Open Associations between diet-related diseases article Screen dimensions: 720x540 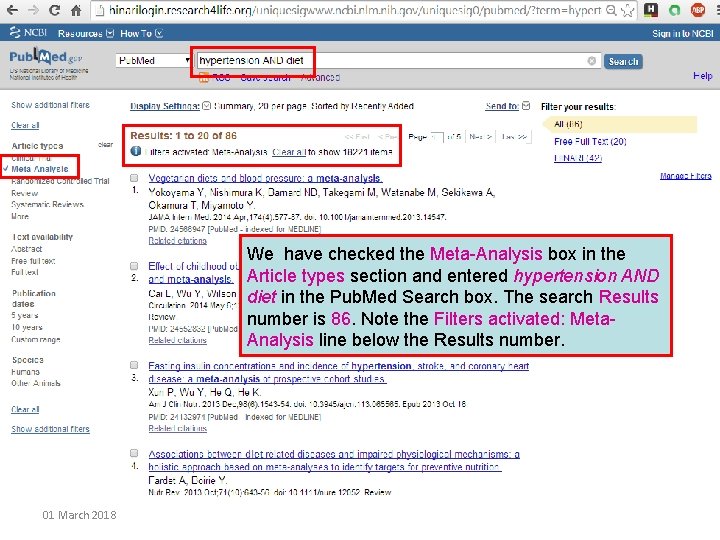[x=334, y=461]
